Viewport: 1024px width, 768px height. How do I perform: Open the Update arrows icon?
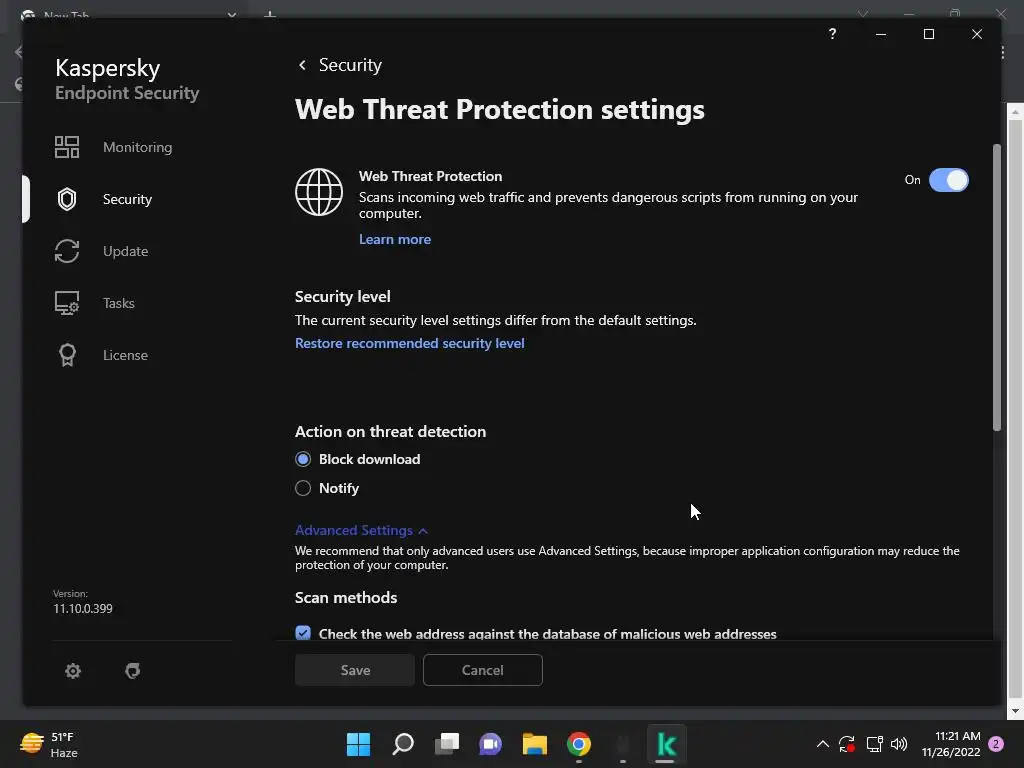click(x=67, y=251)
